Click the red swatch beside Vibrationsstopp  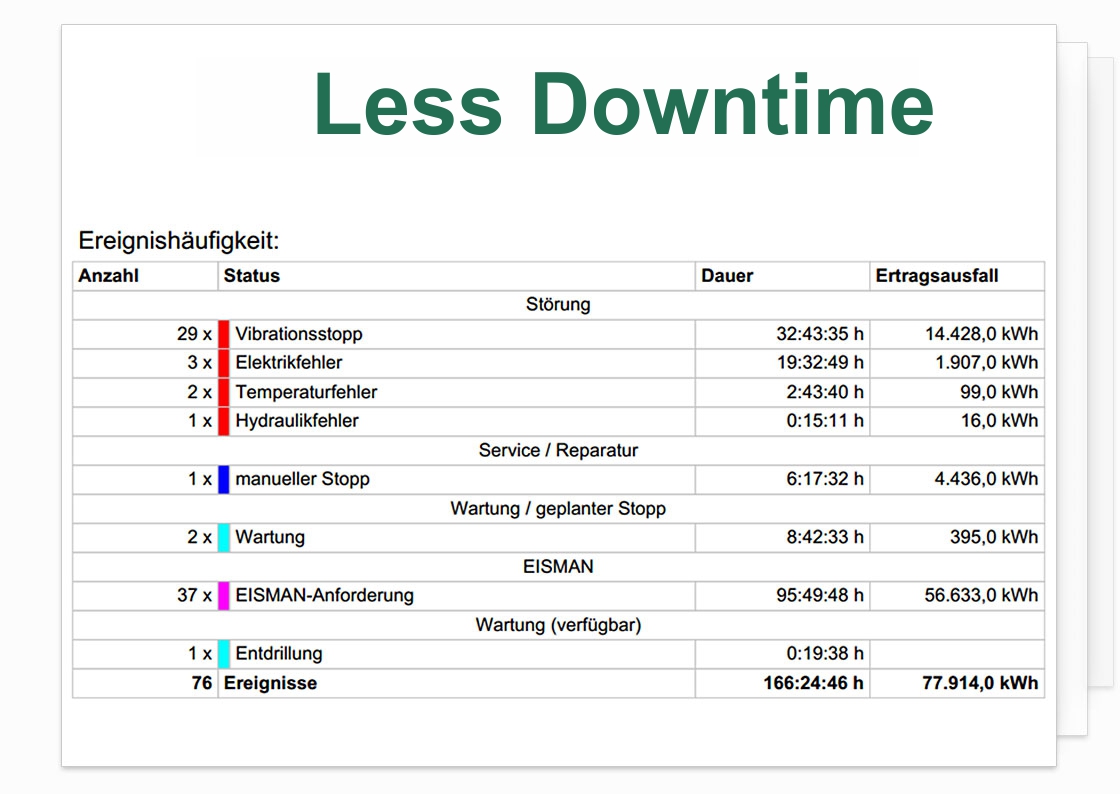click(224, 334)
